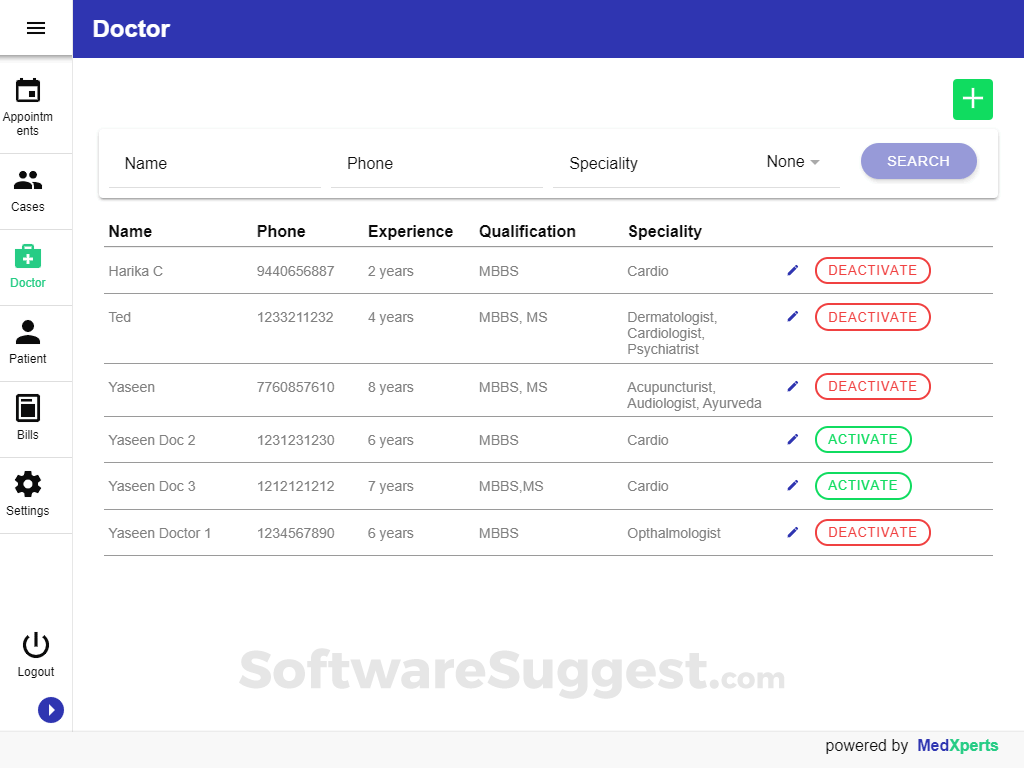Select the Doctor sidebar tab

point(27,266)
